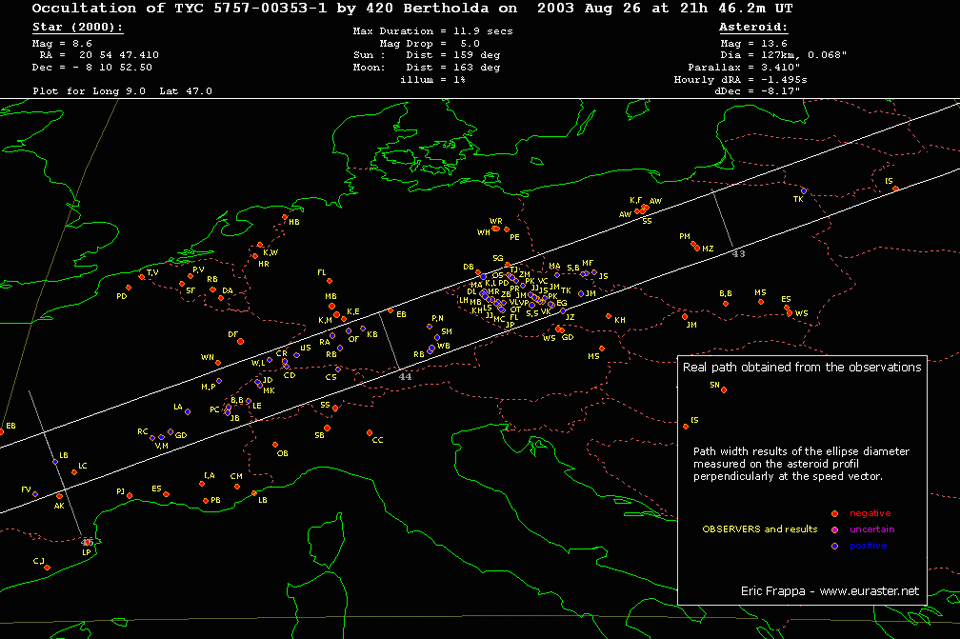Viewport: 960px width, 639px height.
Task: Select the CJ observer marker in Spain
Action: click(x=47, y=567)
